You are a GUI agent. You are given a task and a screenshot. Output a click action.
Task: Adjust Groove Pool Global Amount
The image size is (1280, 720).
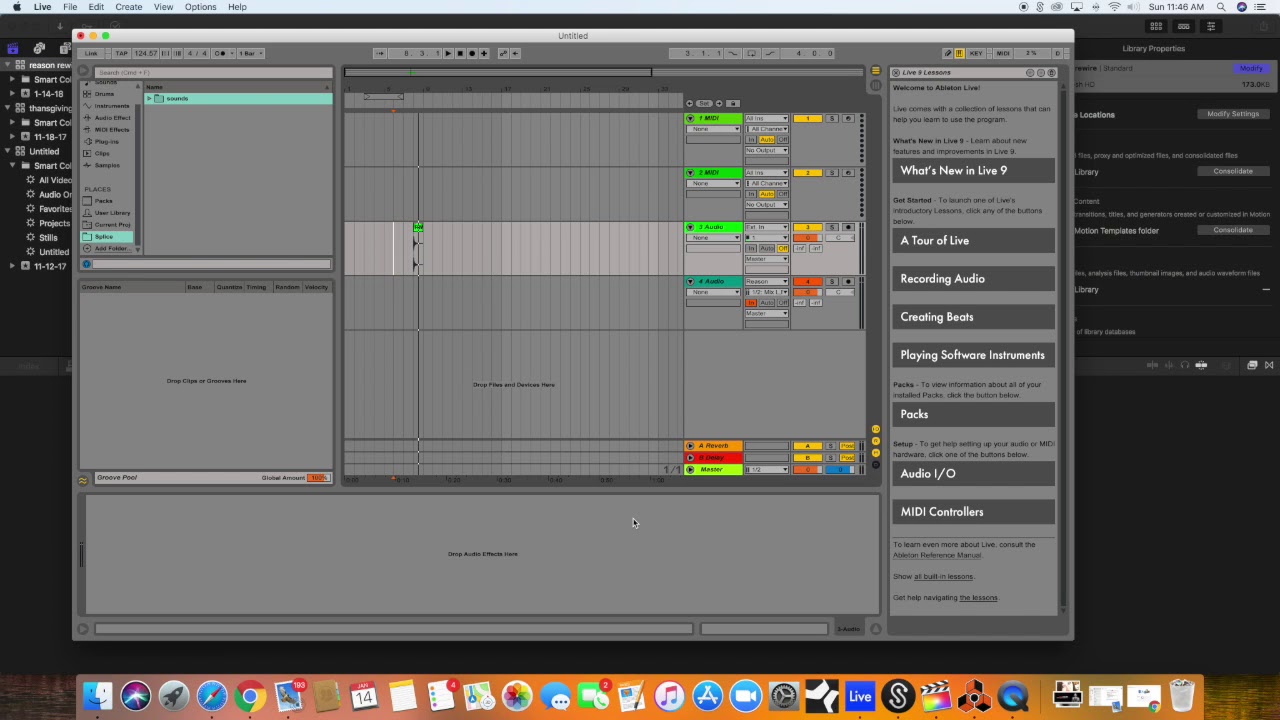pyautogui.click(x=318, y=478)
